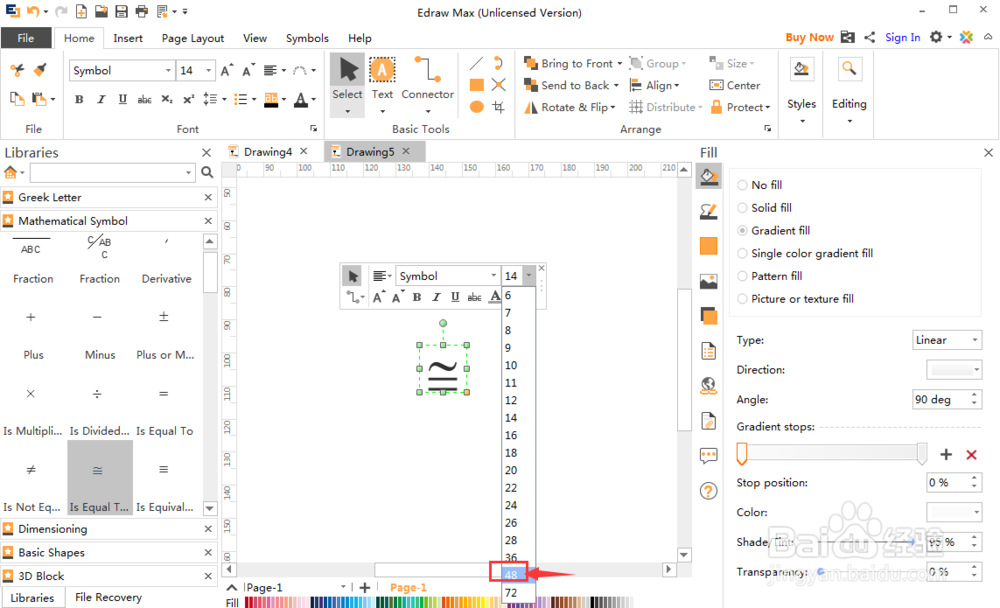Increase the Angle value stepper

tap(974, 395)
